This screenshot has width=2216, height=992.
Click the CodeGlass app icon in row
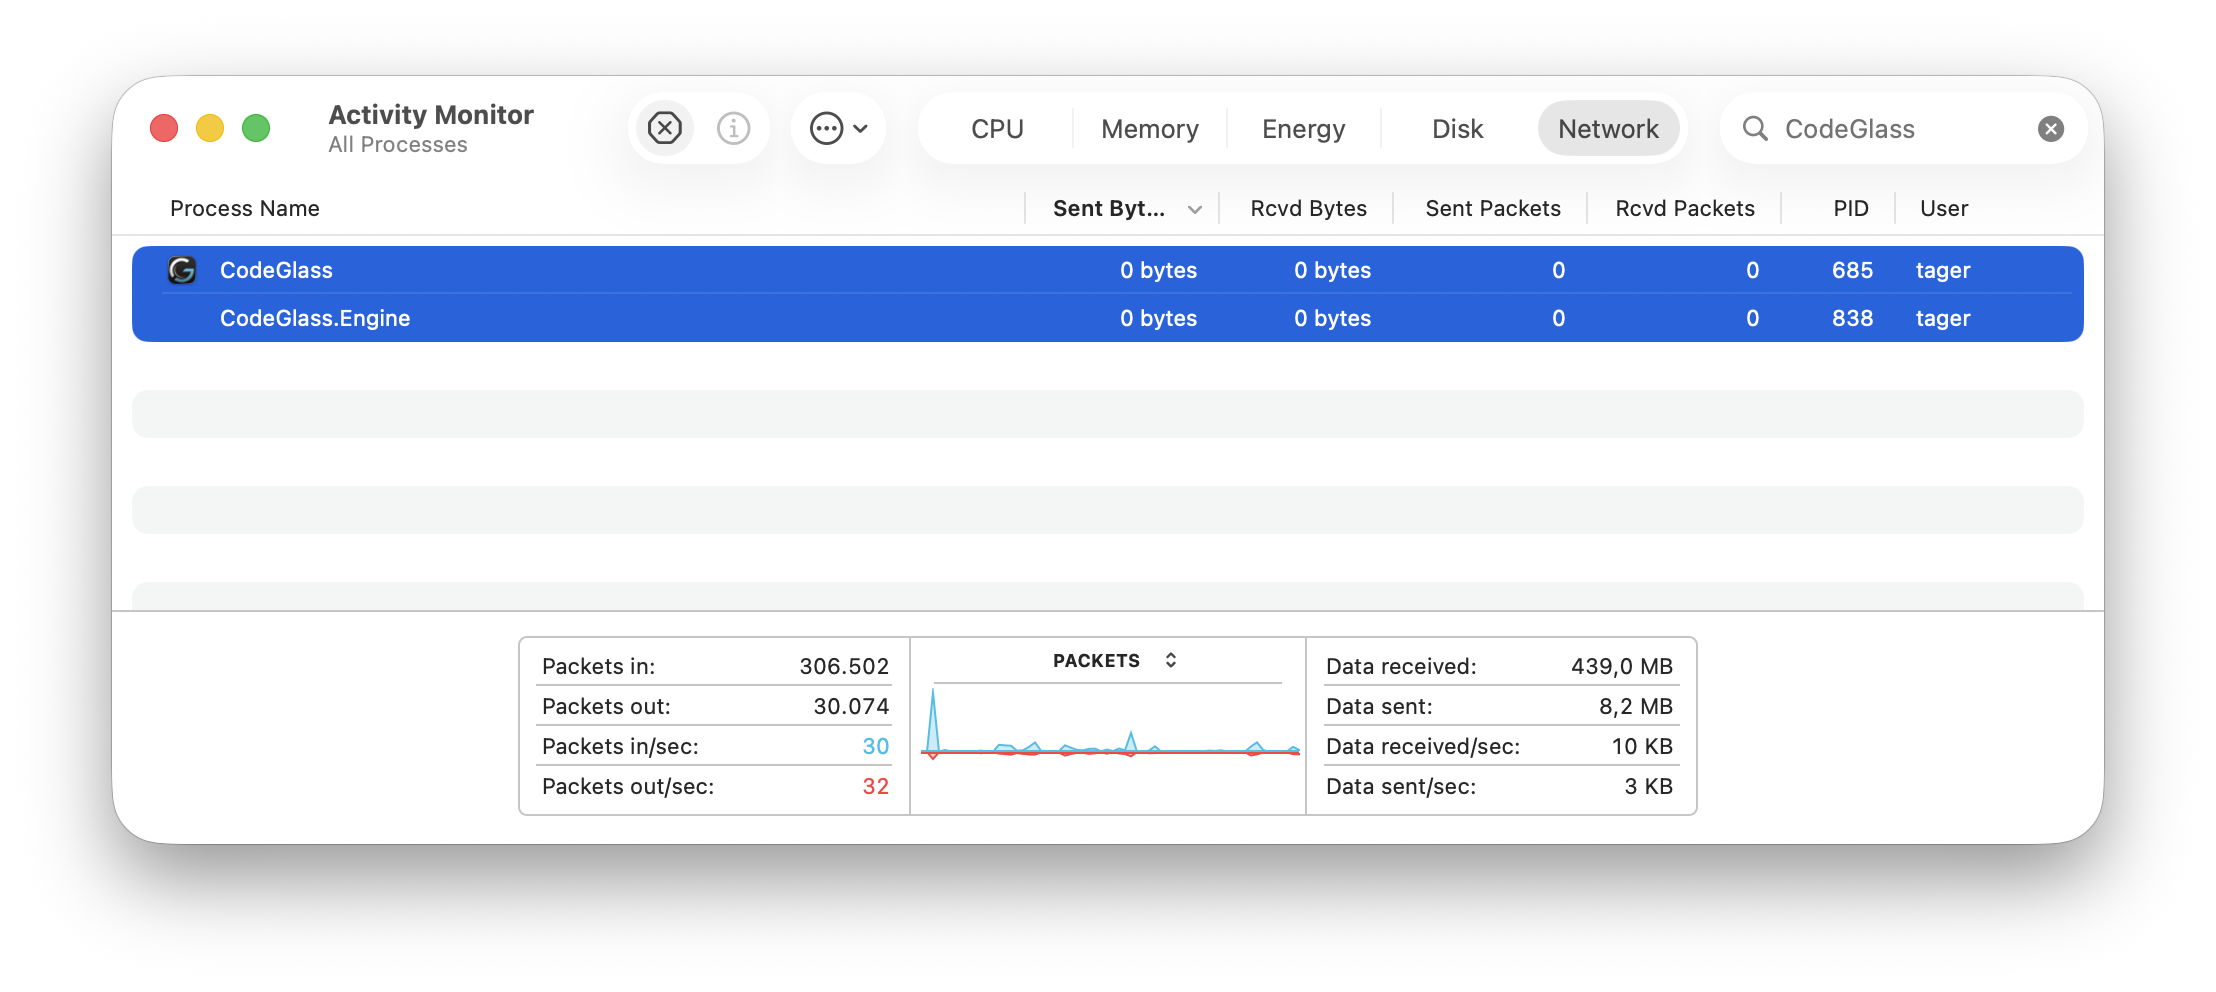click(182, 270)
